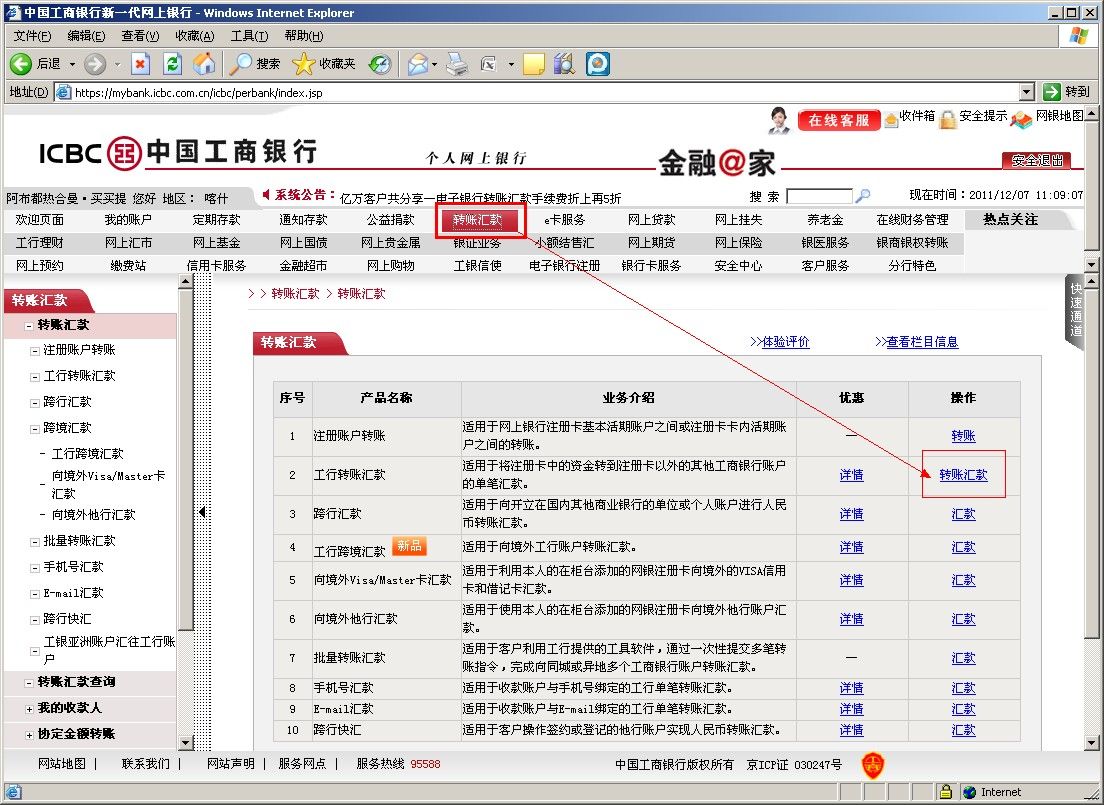Image resolution: width=1104 pixels, height=805 pixels.
Task: Go back with the green 后退 arrow
Action: [x=21, y=64]
